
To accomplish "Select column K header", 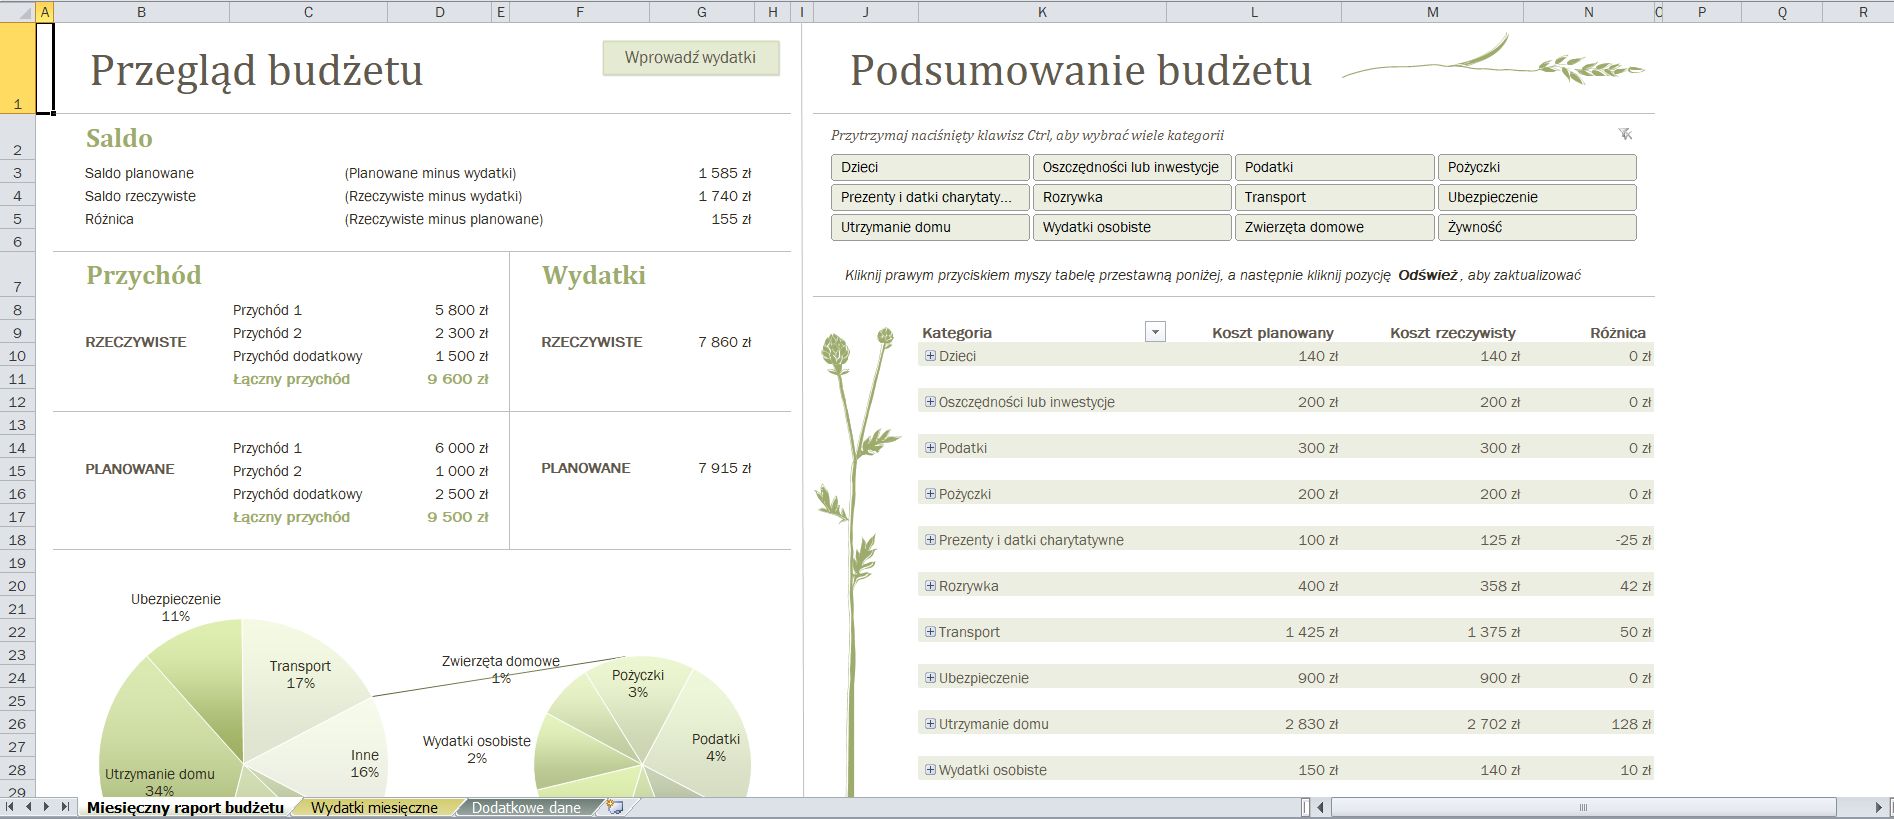I will [x=1043, y=12].
